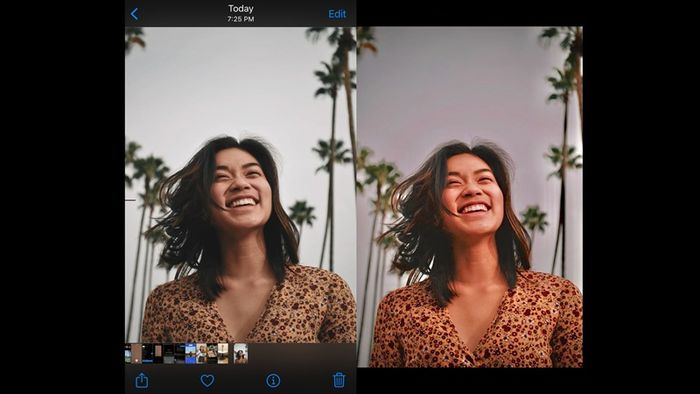Tap the original photo of smiling woman

click(241, 185)
